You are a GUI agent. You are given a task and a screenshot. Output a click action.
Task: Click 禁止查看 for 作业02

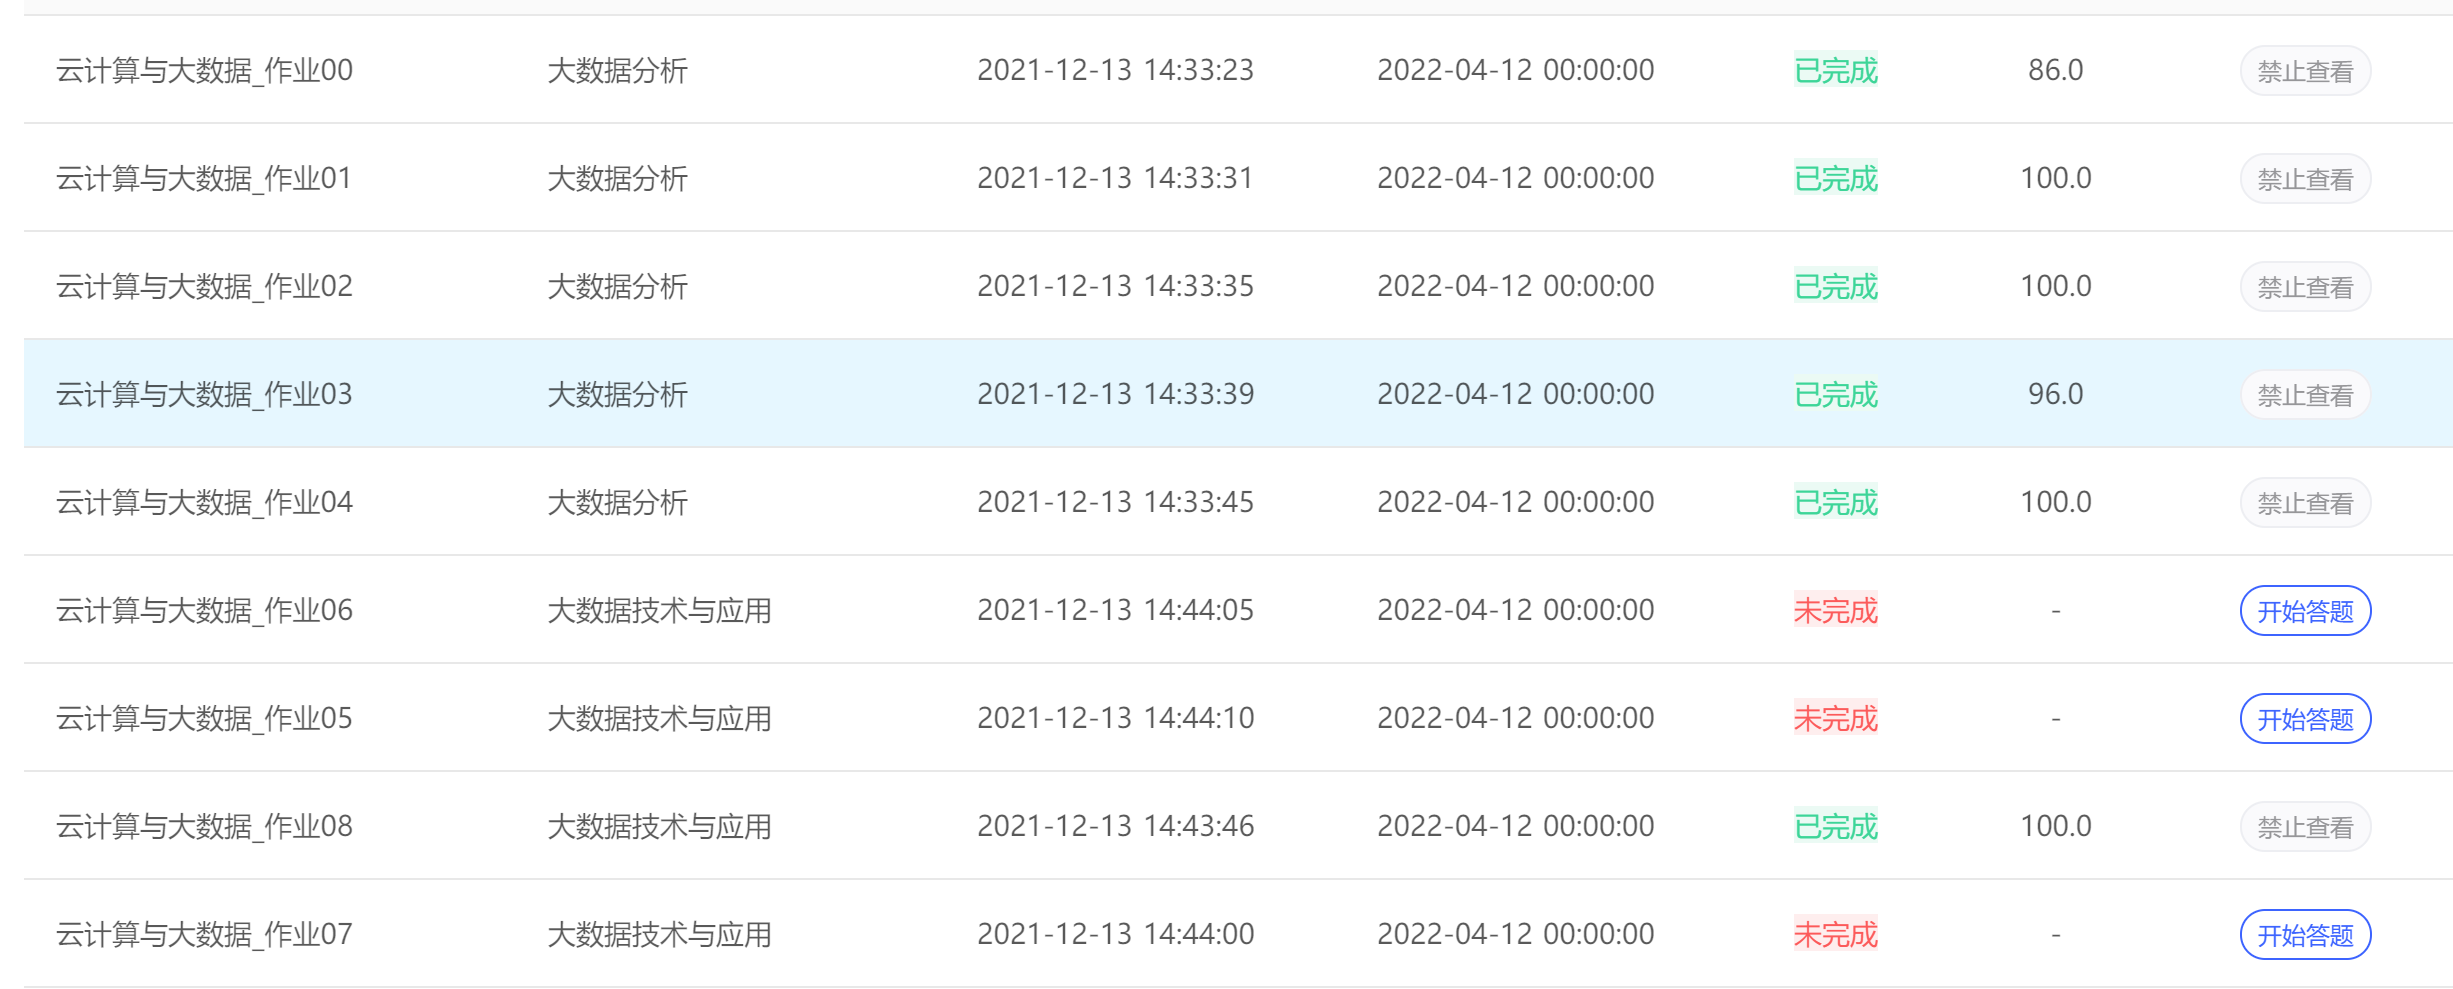pos(2305,286)
